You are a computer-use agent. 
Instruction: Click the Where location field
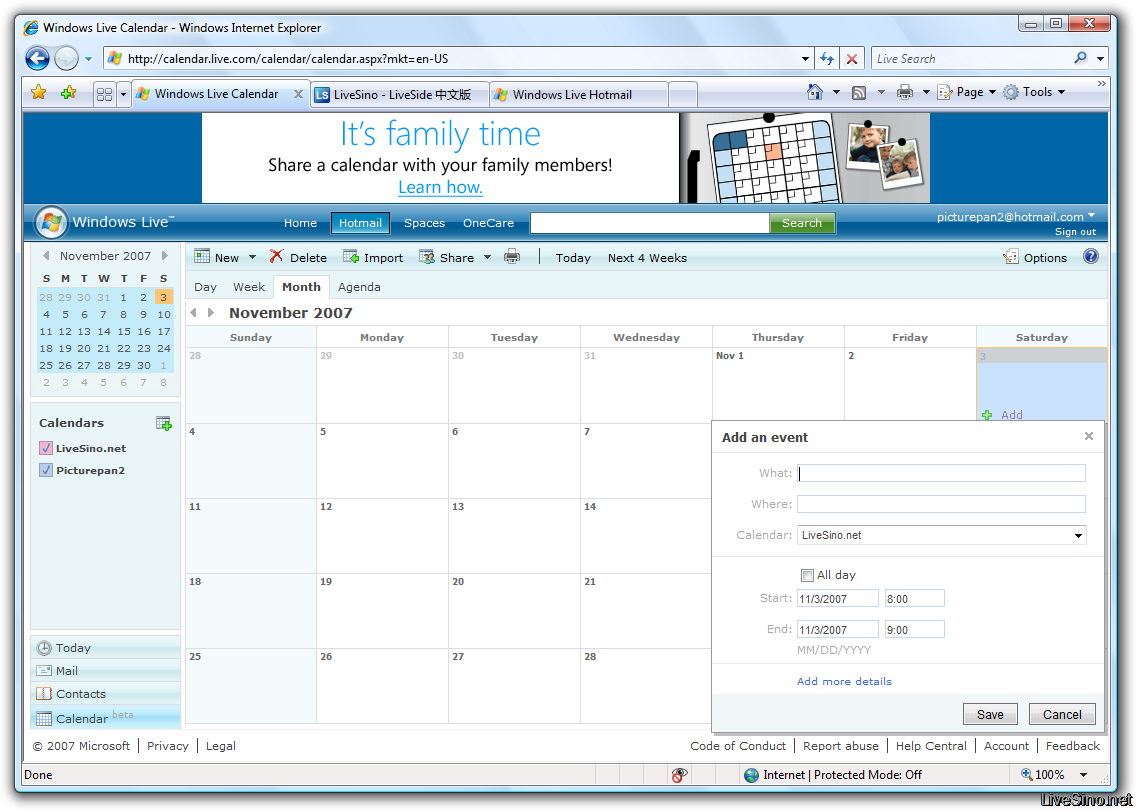click(x=941, y=504)
